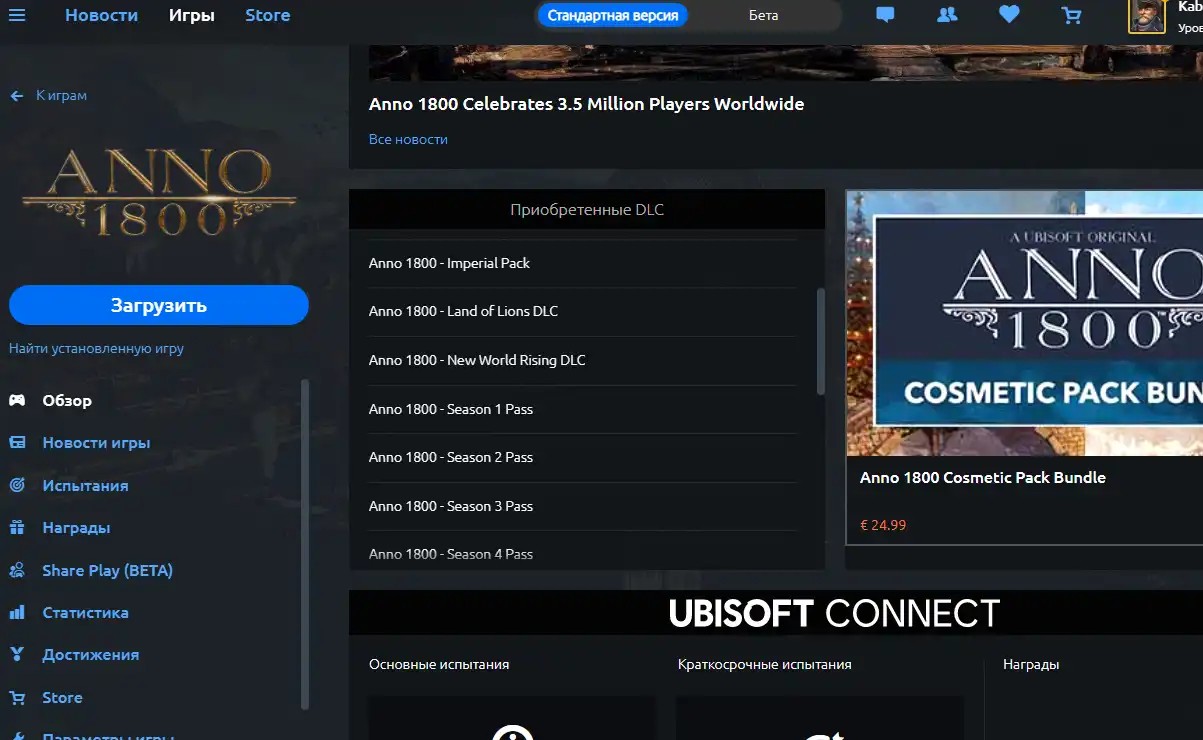Image resolution: width=1203 pixels, height=740 pixels.
Task: Select Испытания in the sidebar
Action: pos(85,485)
